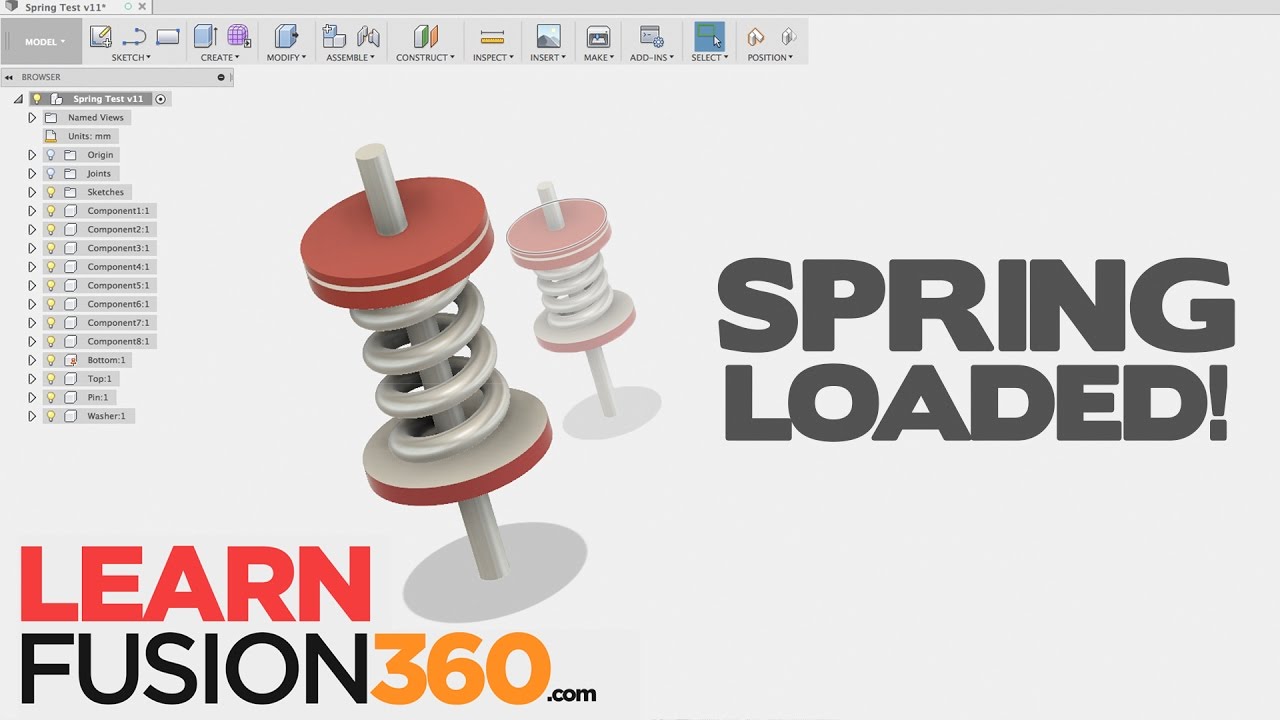
Task: Select Component3:1 in the browser
Action: pyautogui.click(x=118, y=248)
